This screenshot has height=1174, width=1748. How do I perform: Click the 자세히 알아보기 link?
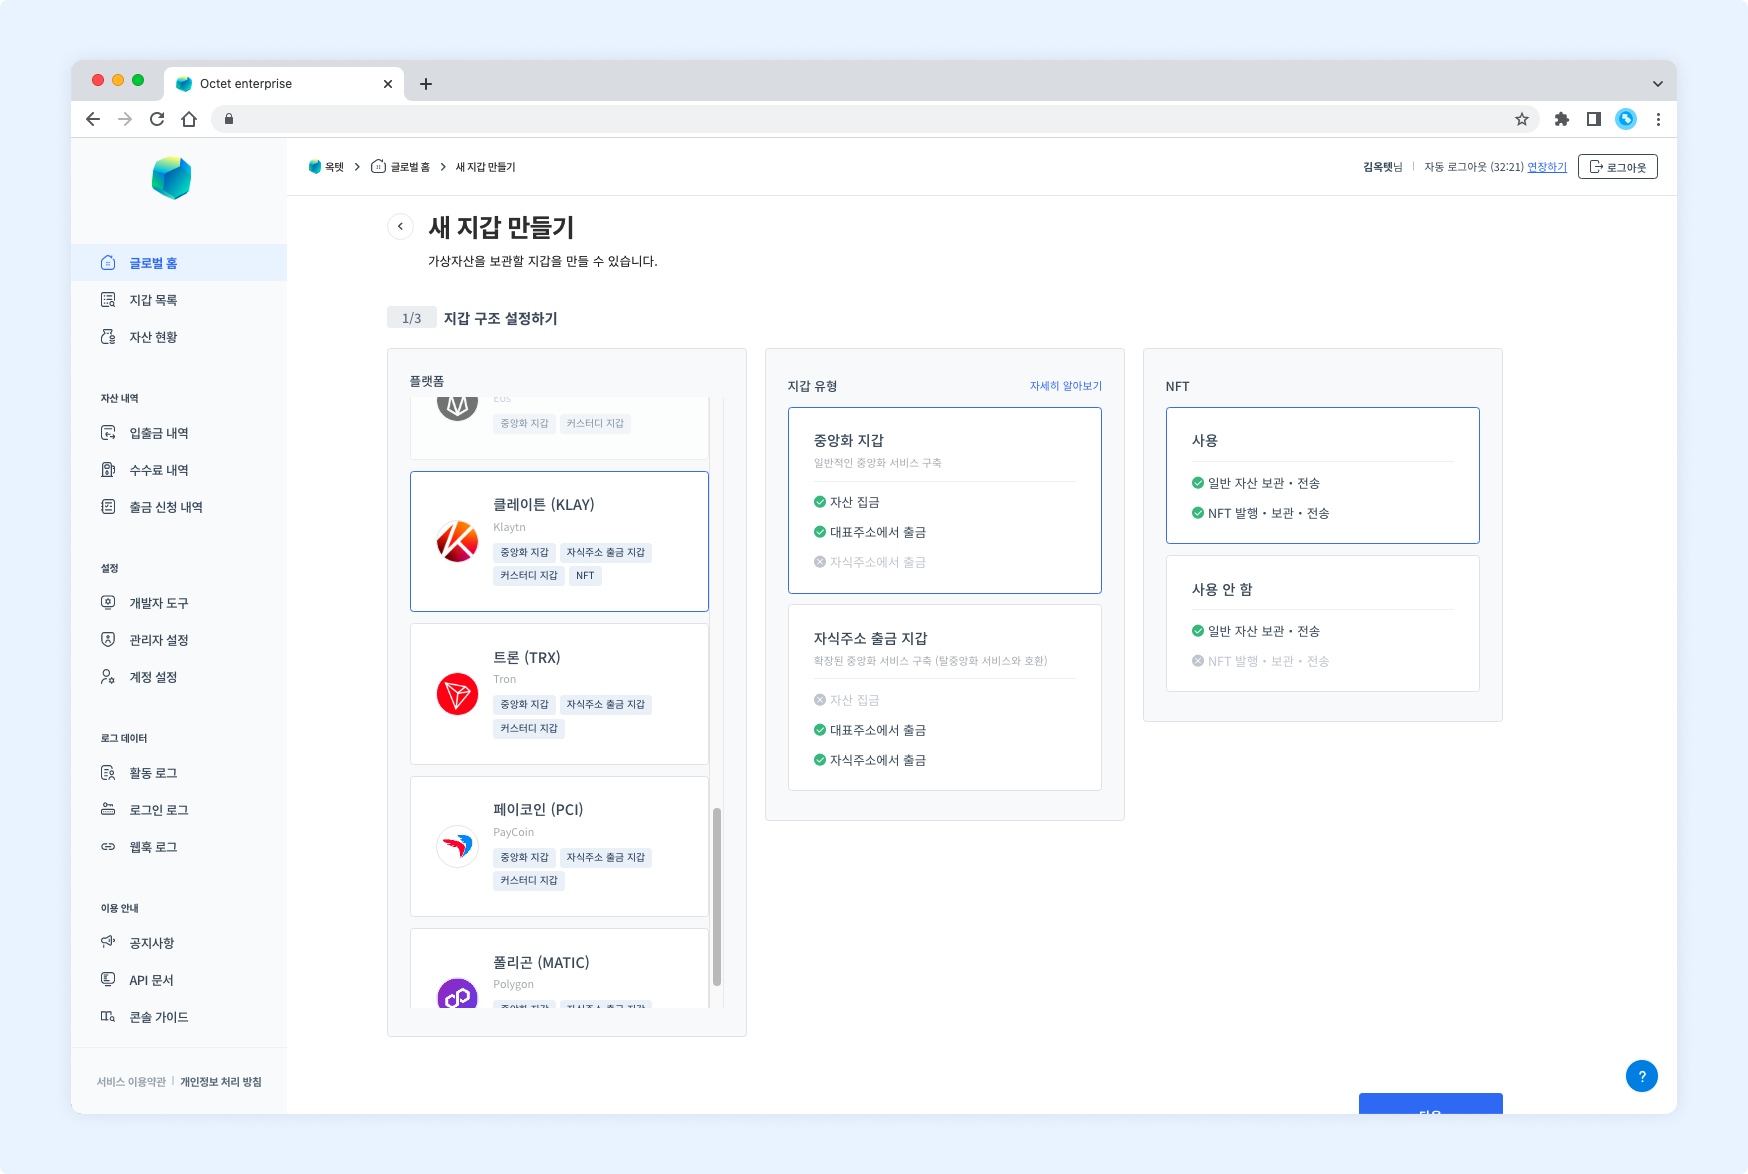click(x=1065, y=386)
